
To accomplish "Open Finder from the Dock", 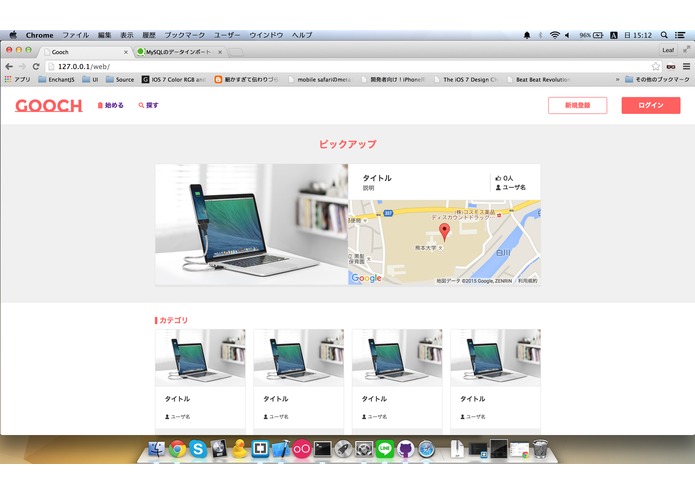I will point(156,449).
